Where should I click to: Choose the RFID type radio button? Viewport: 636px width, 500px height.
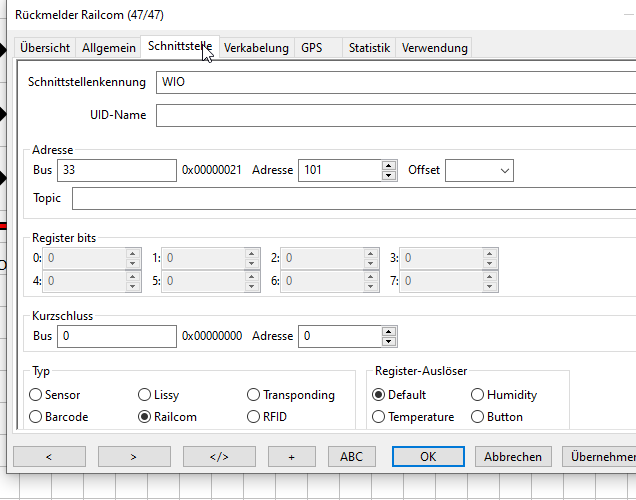254,417
